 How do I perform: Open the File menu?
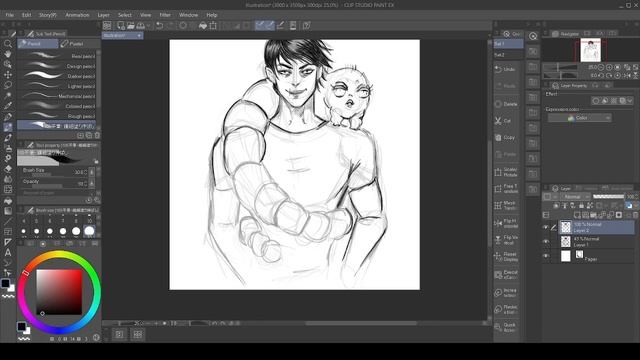pyautogui.click(x=9, y=15)
